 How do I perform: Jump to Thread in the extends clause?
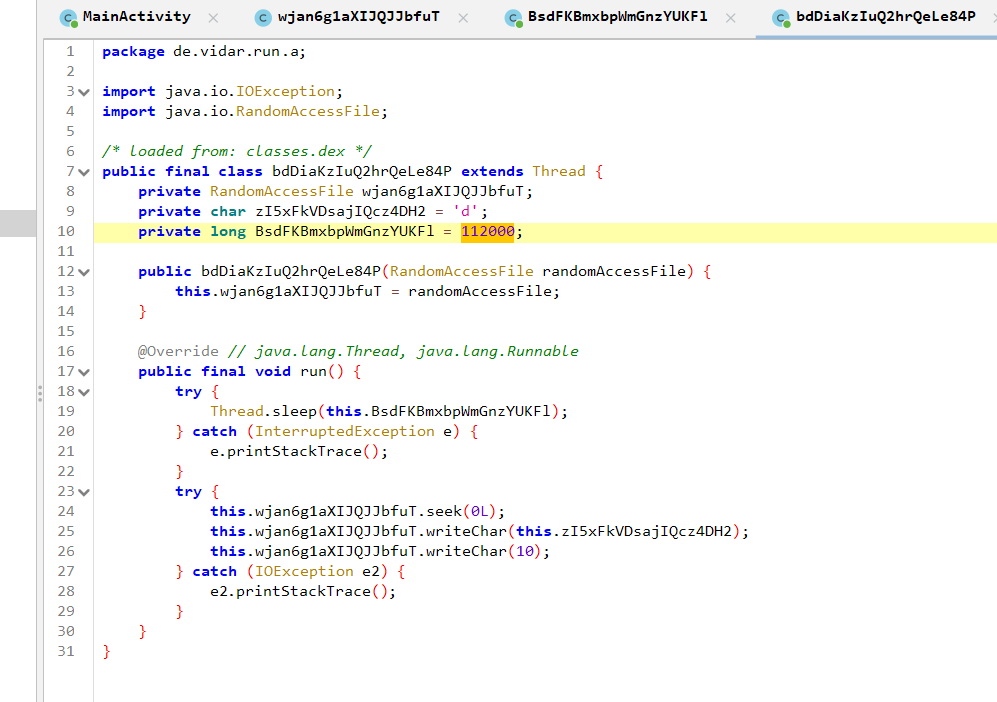click(x=558, y=171)
